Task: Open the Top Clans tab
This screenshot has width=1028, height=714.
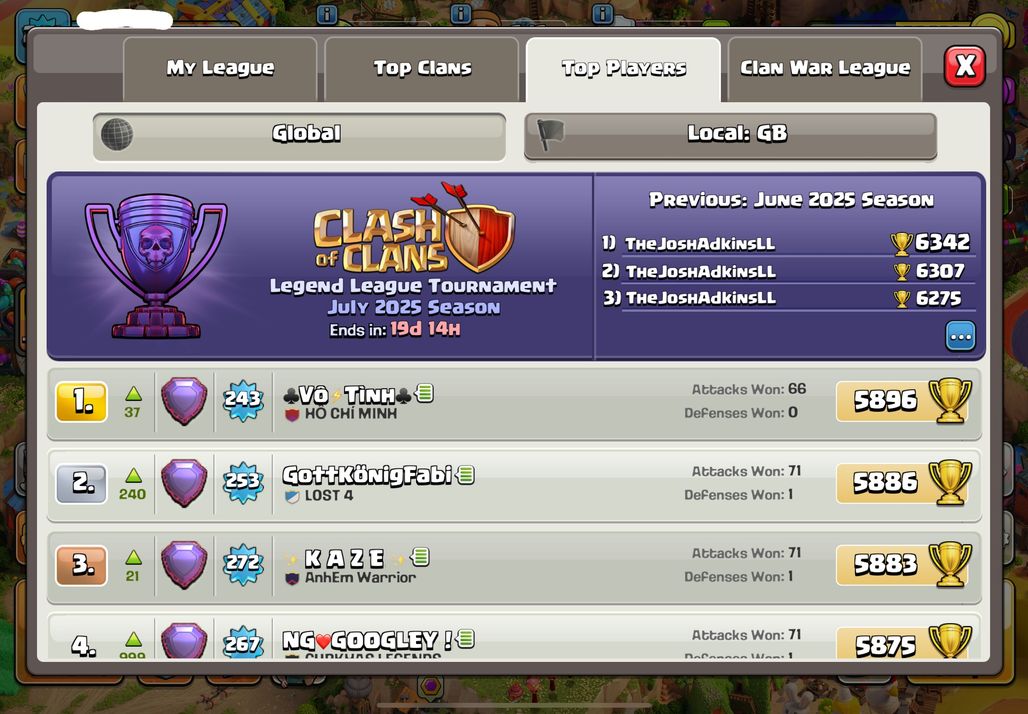Action: 422,69
